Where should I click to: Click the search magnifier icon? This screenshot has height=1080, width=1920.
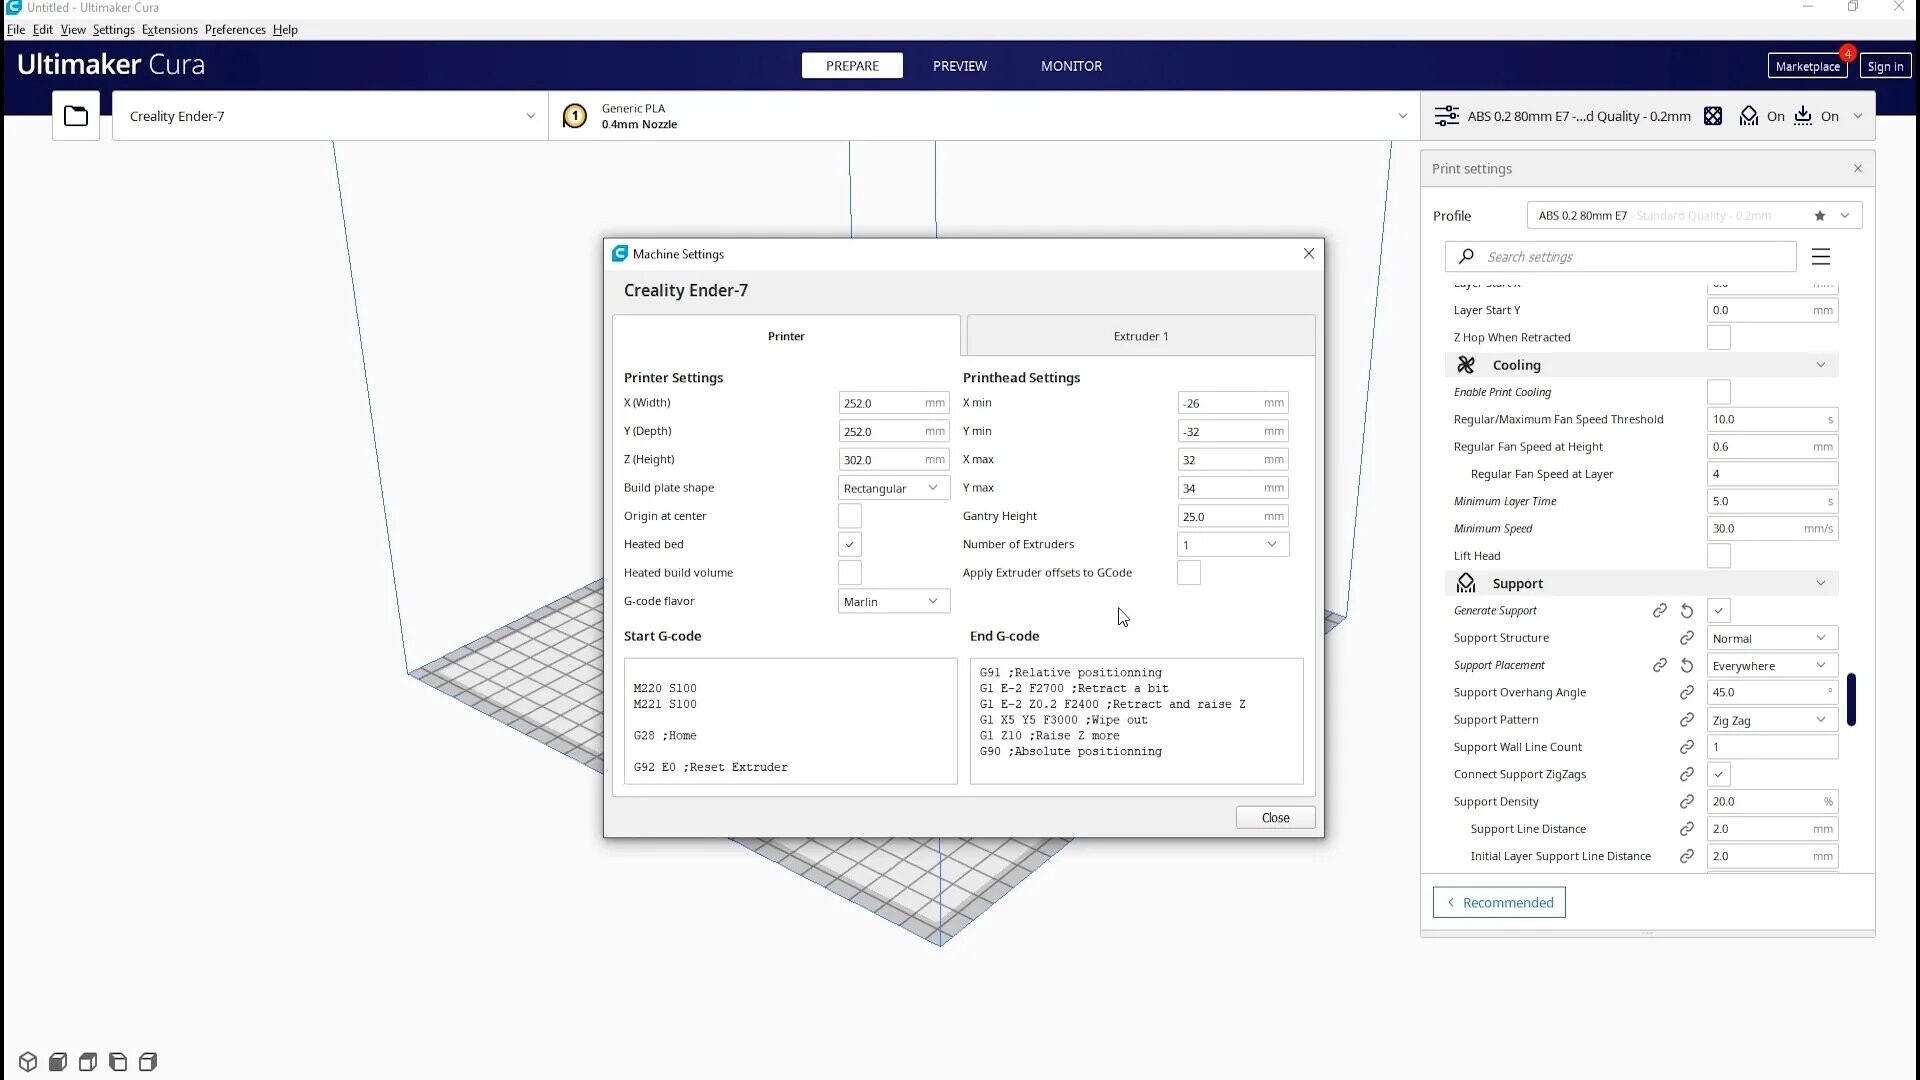tap(1466, 257)
